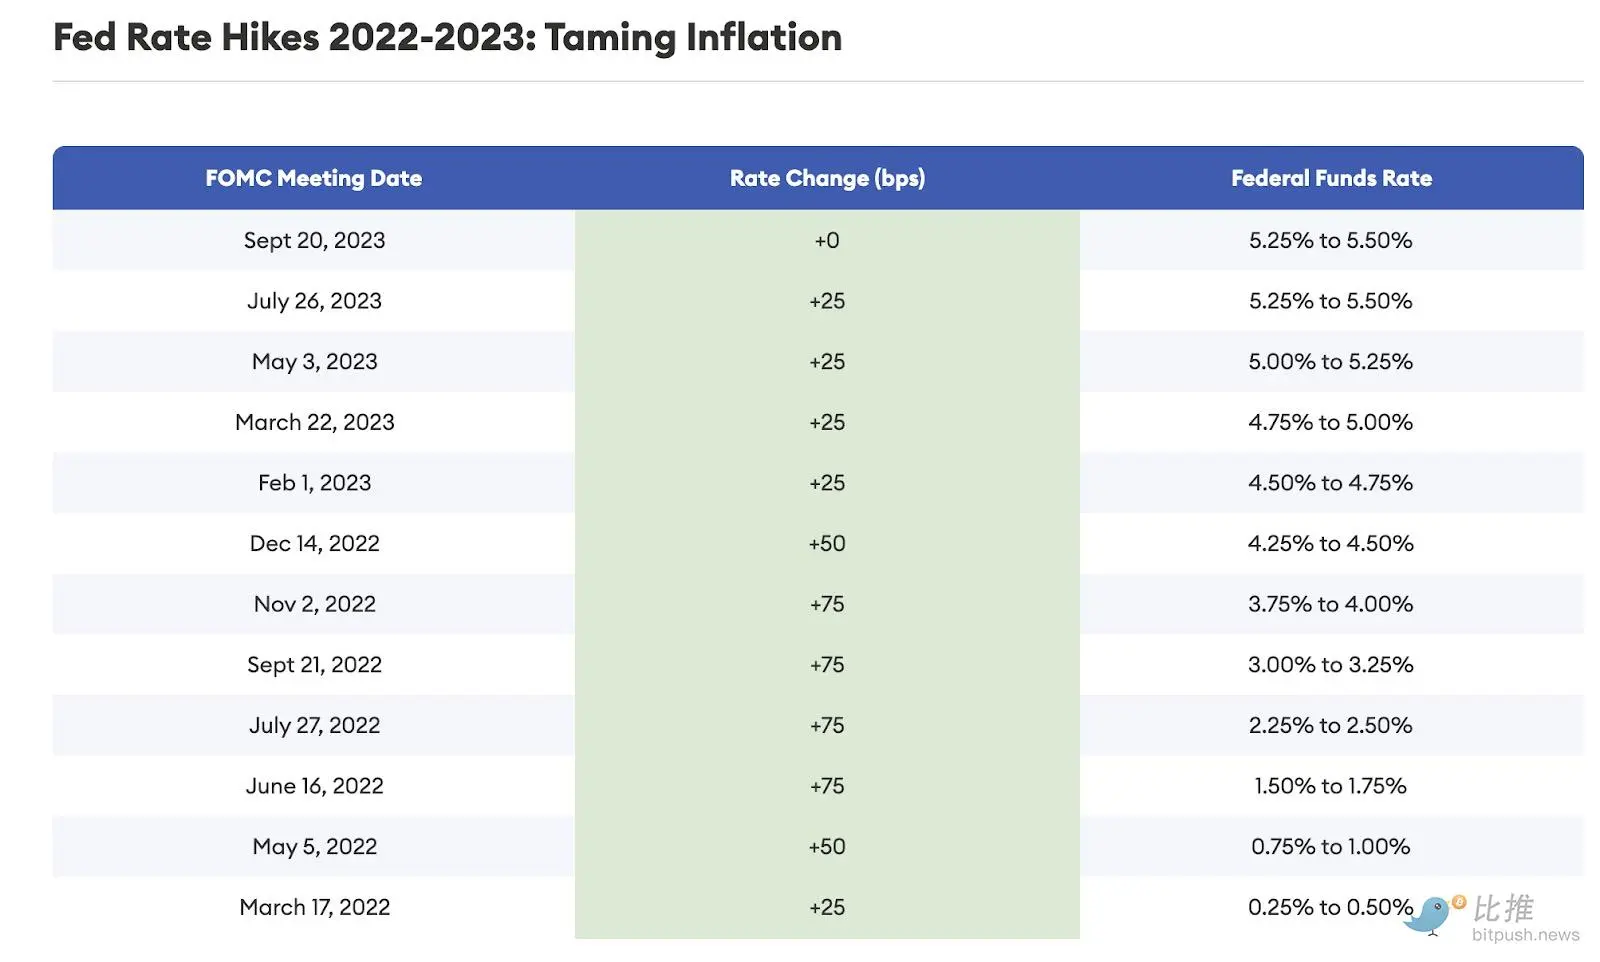Click the June 16, 2022 date cell
Image resolution: width=1600 pixels, height=962 pixels.
pos(314,786)
